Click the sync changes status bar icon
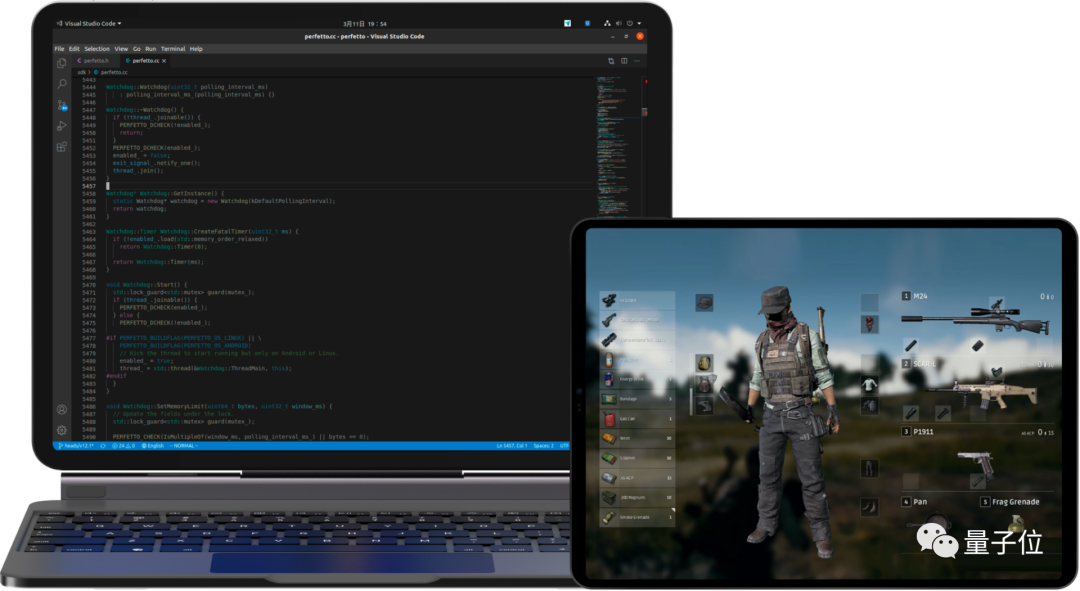 point(103,446)
